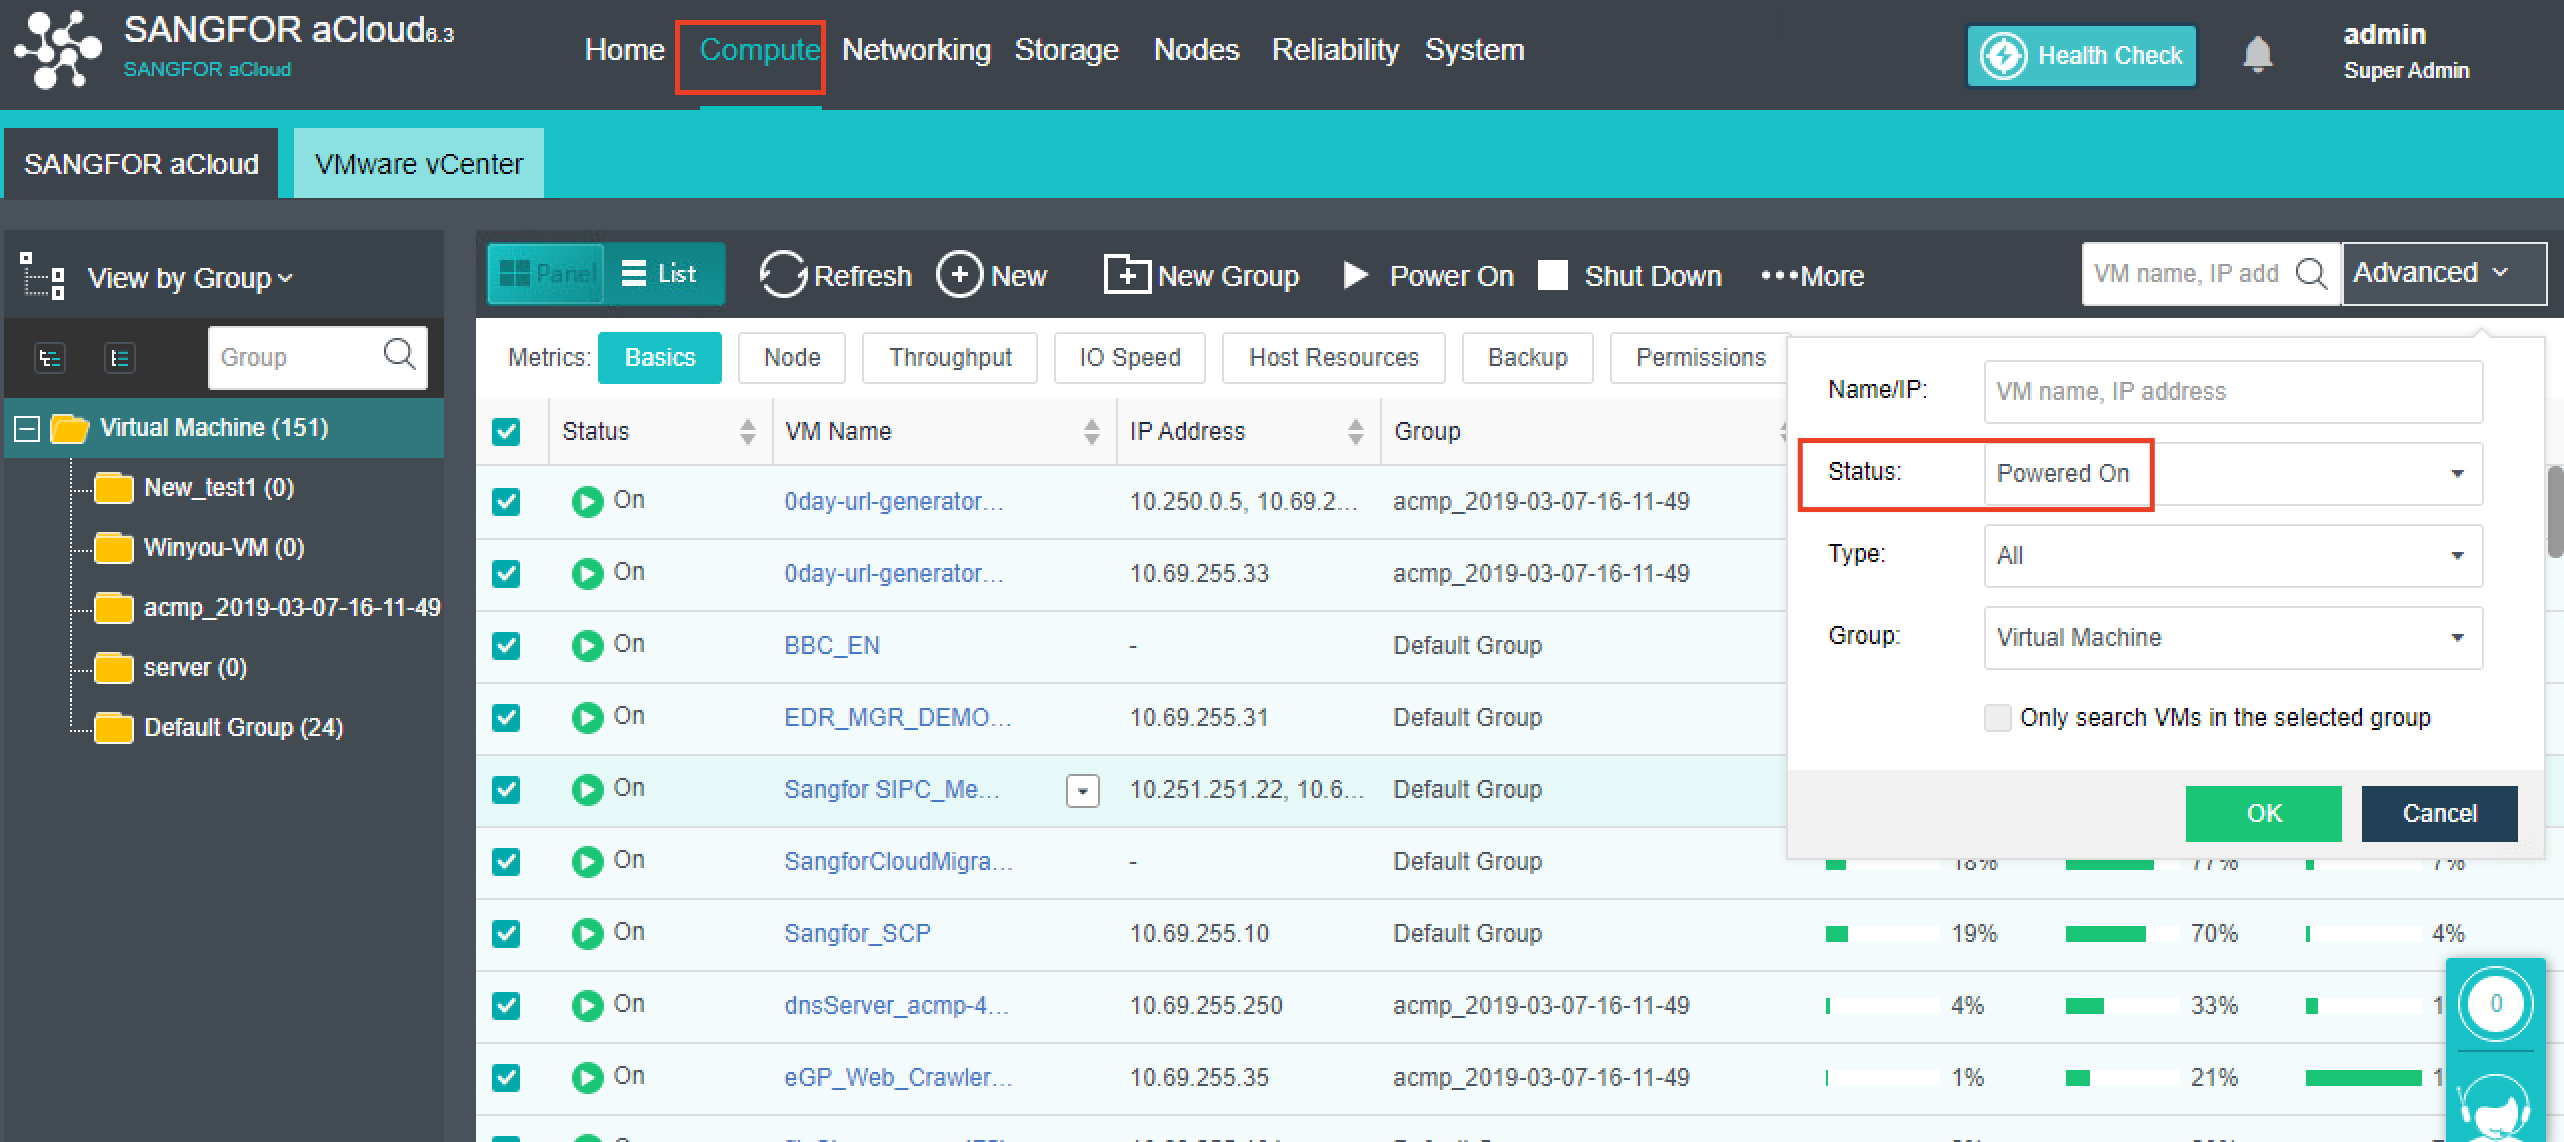Image resolution: width=2564 pixels, height=1142 pixels.
Task: Switch to Panel view
Action: (x=547, y=273)
